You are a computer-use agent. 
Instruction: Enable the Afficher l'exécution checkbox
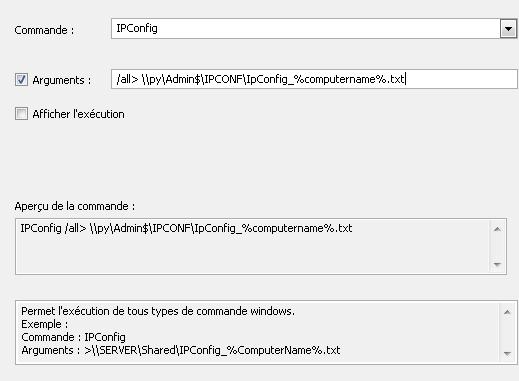(21, 114)
